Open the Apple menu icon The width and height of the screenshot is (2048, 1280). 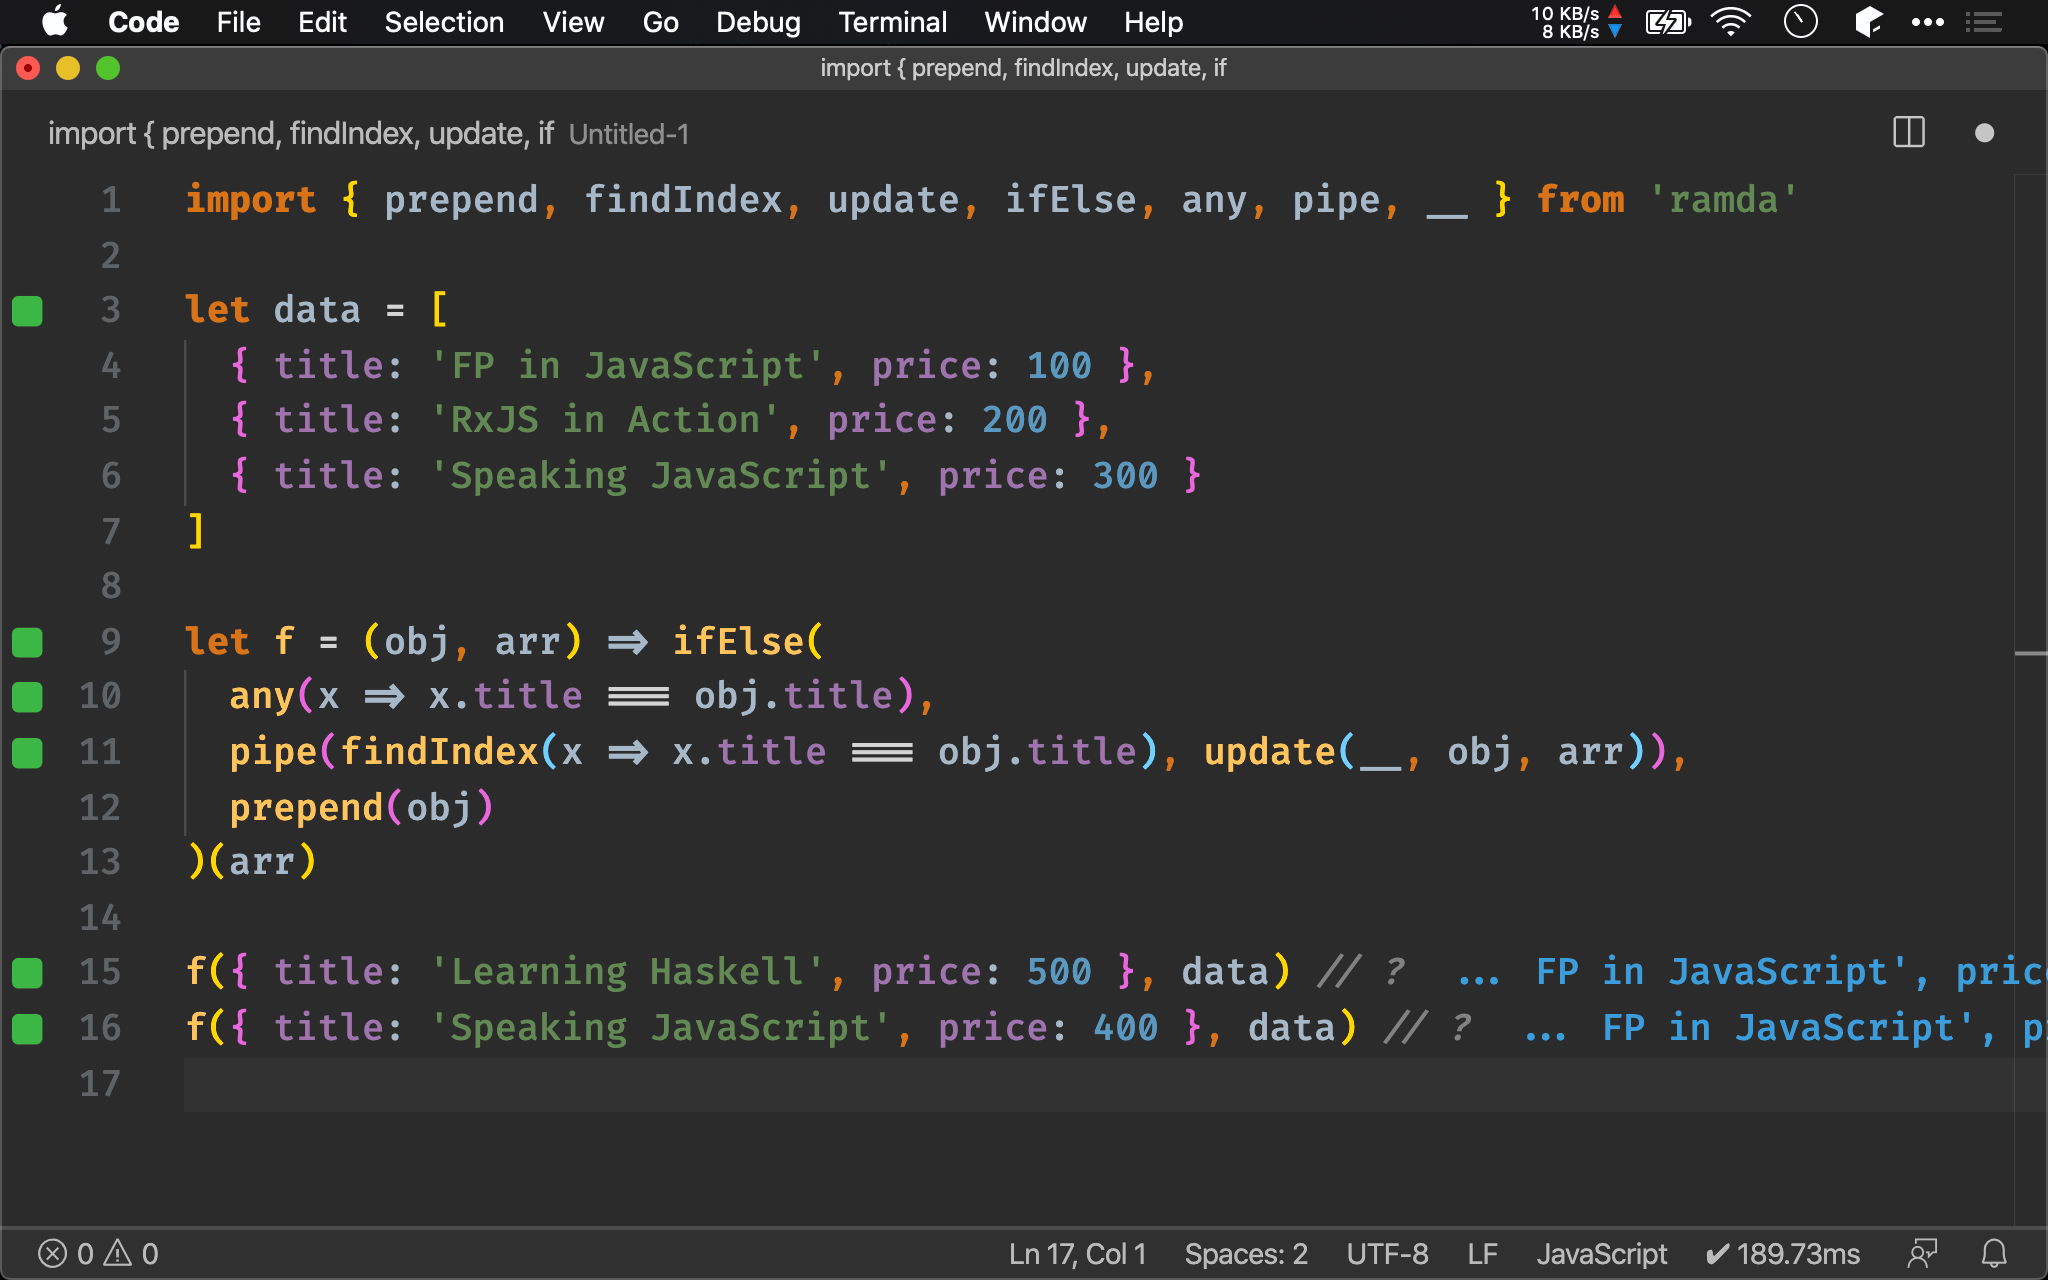coord(55,21)
